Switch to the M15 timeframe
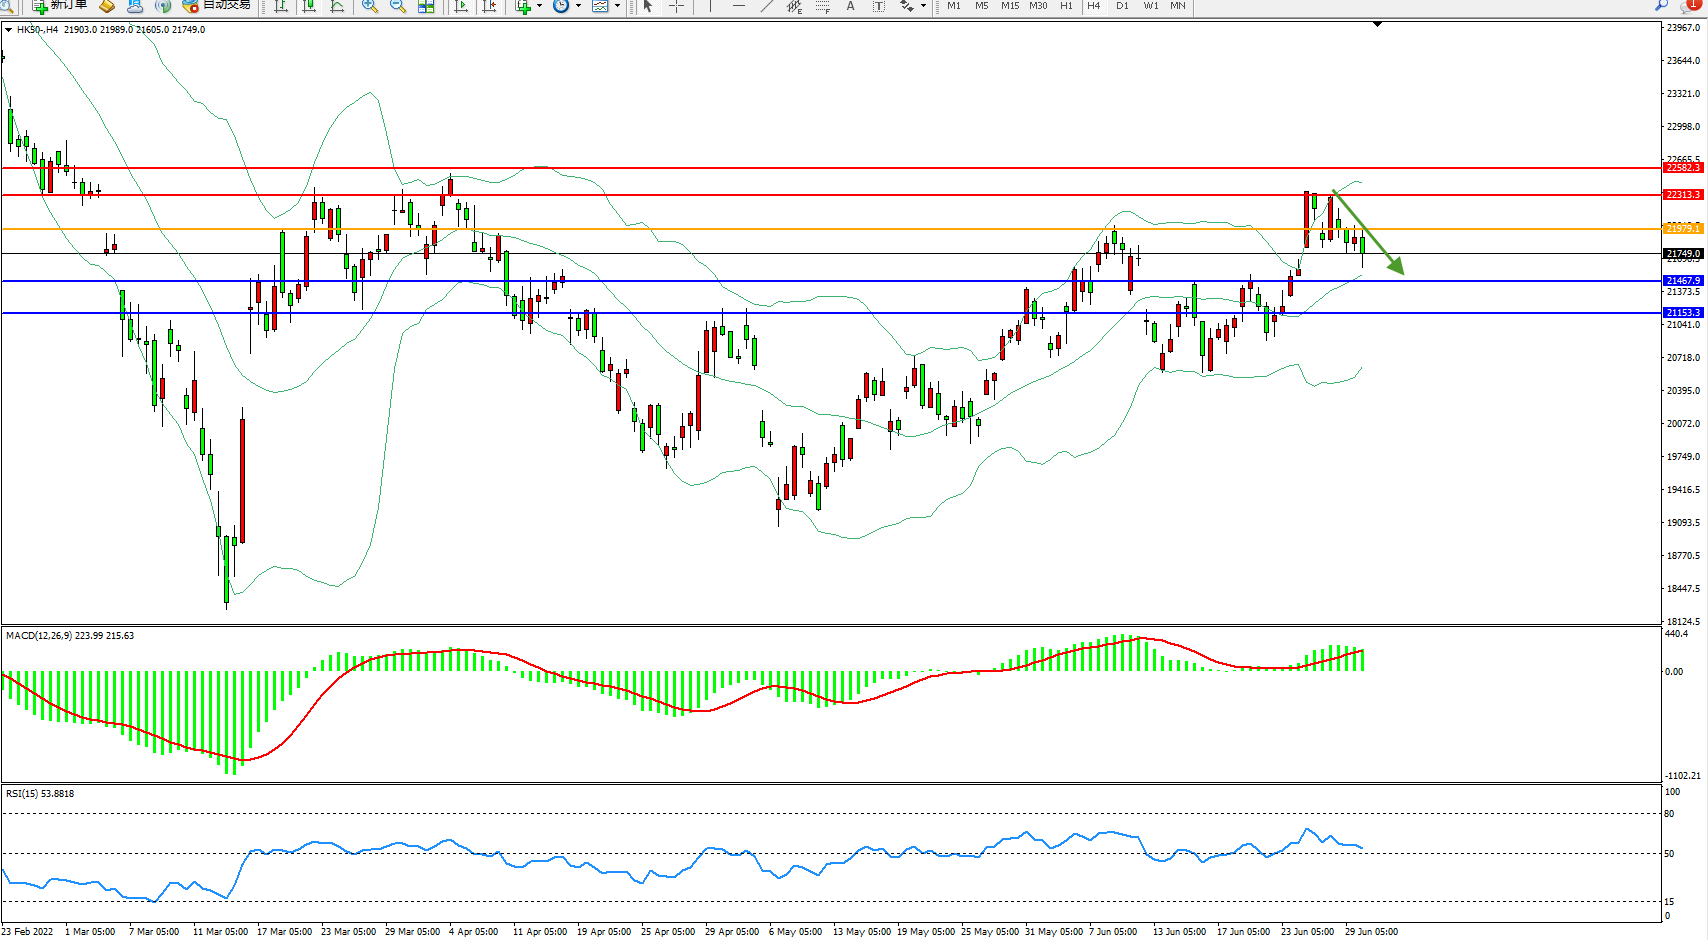This screenshot has width=1708, height=940. coord(1010,6)
